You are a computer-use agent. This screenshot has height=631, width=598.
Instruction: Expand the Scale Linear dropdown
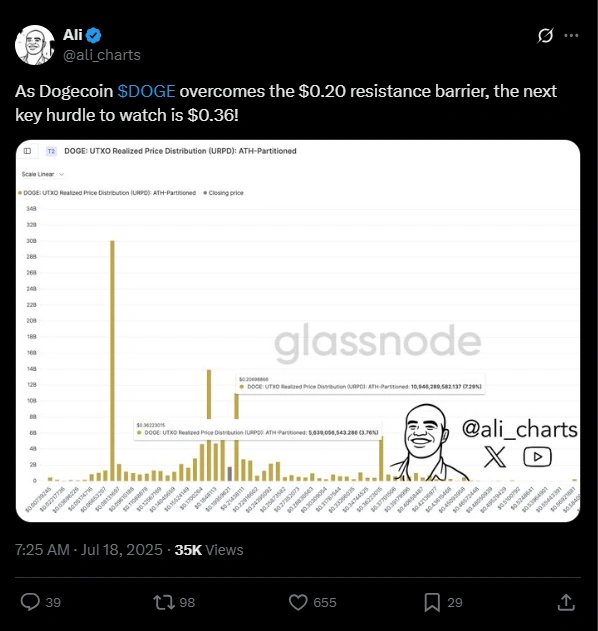pyautogui.click(x=43, y=174)
